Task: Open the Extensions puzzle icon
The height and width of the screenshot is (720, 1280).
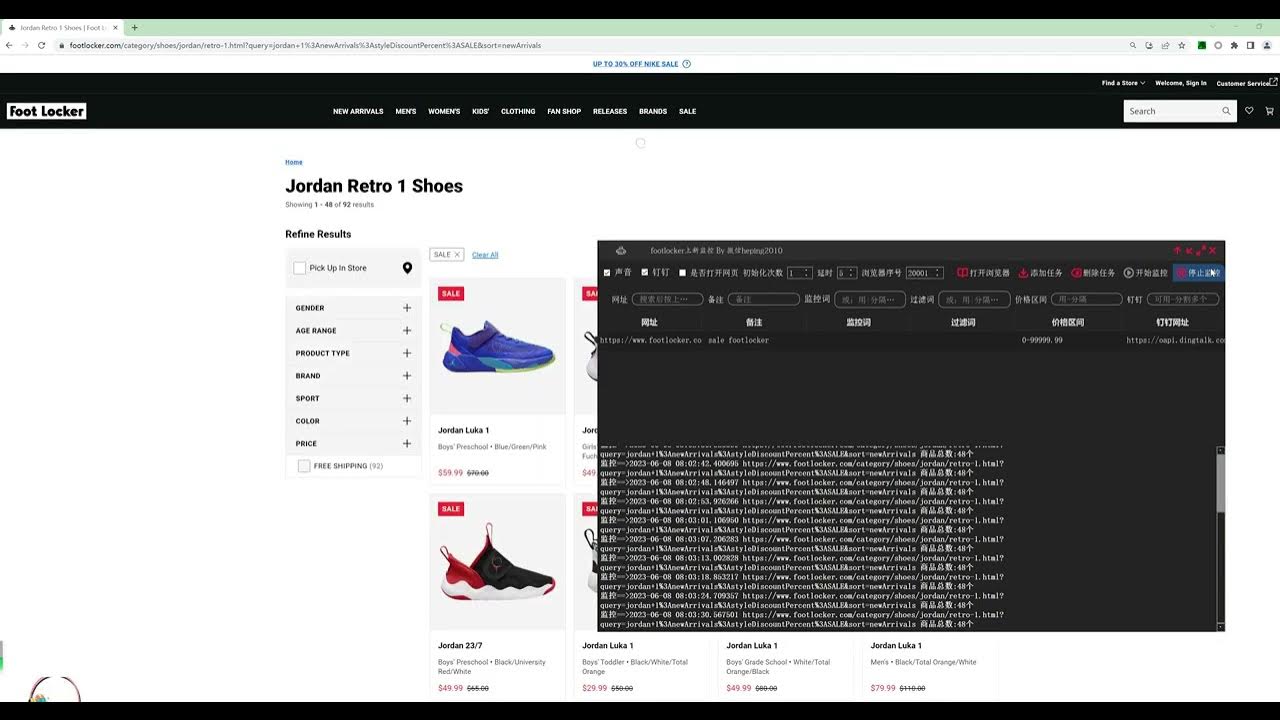Action: point(1234,45)
